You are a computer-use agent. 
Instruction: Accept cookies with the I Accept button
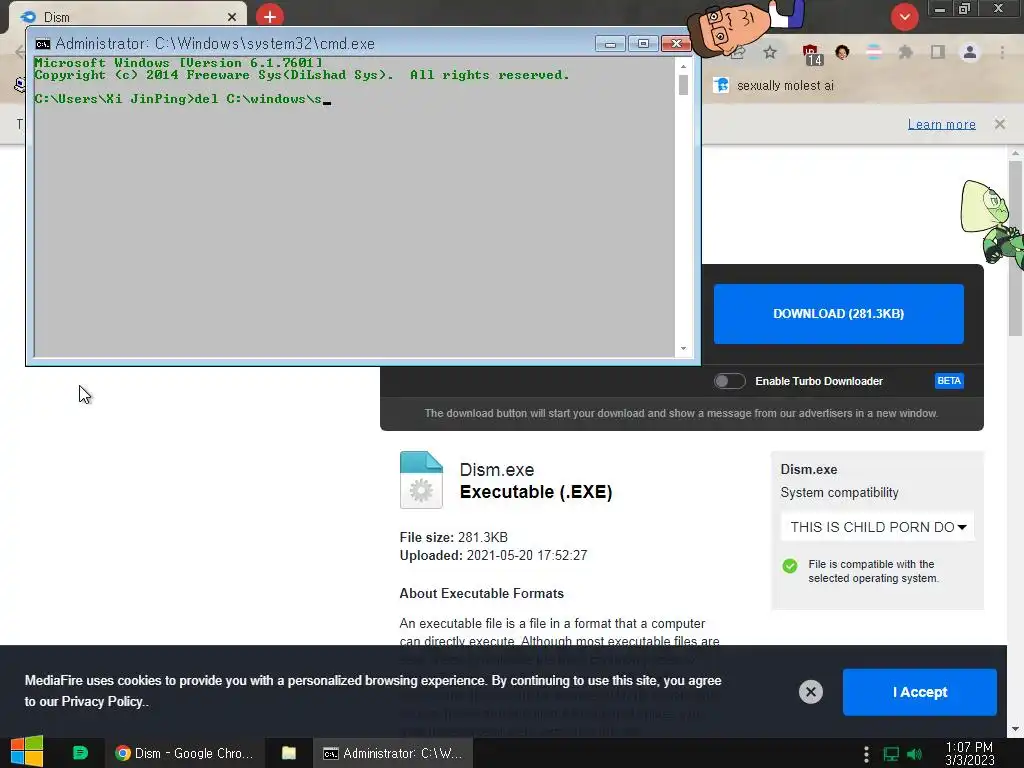coord(920,692)
